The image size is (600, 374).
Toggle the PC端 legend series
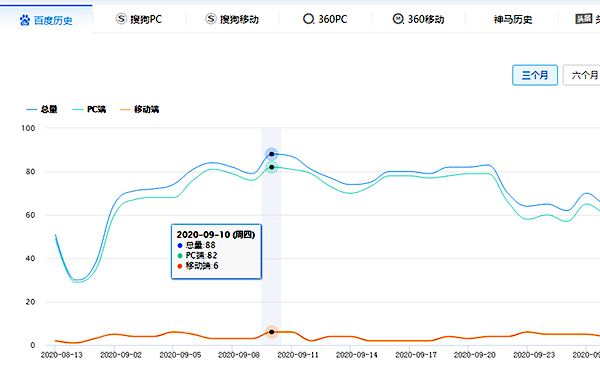tap(89, 109)
